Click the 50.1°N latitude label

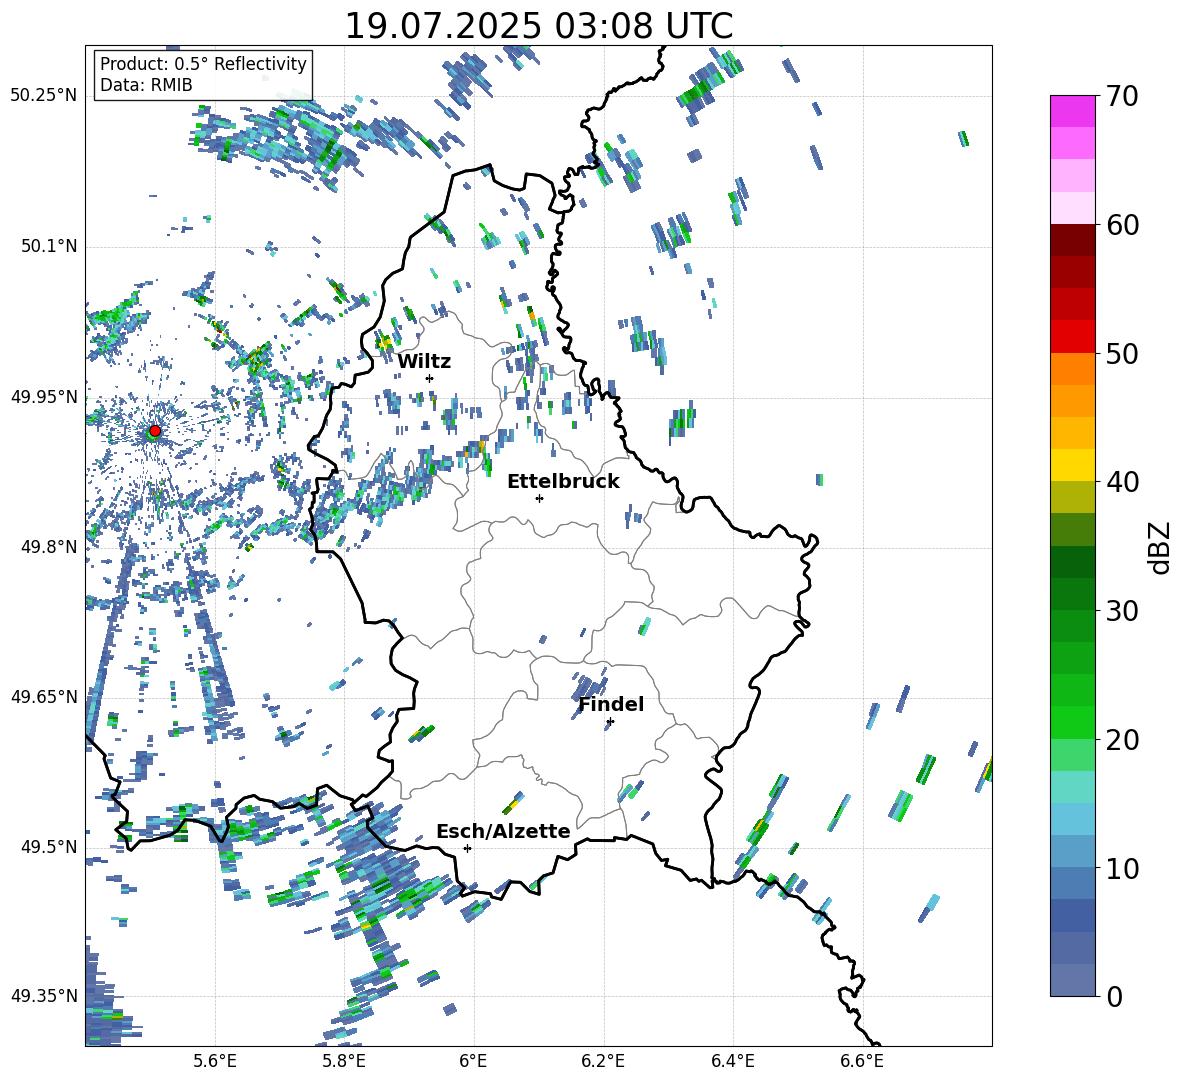coord(48,246)
